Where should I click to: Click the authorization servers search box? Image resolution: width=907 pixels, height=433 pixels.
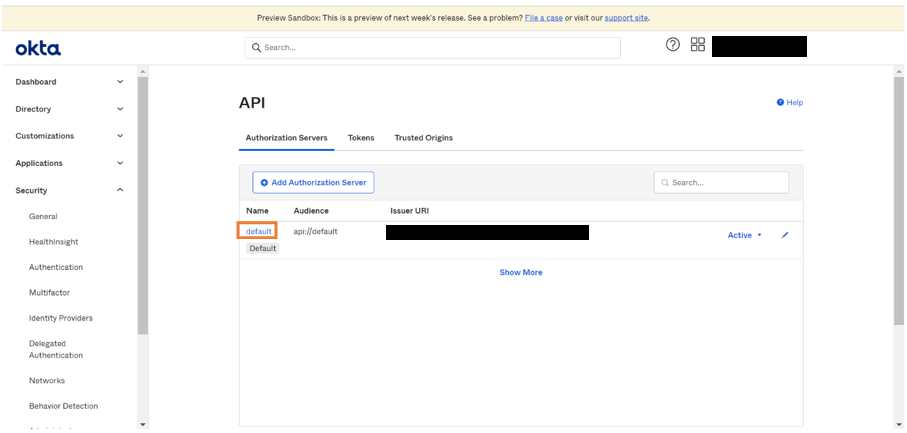pos(722,182)
